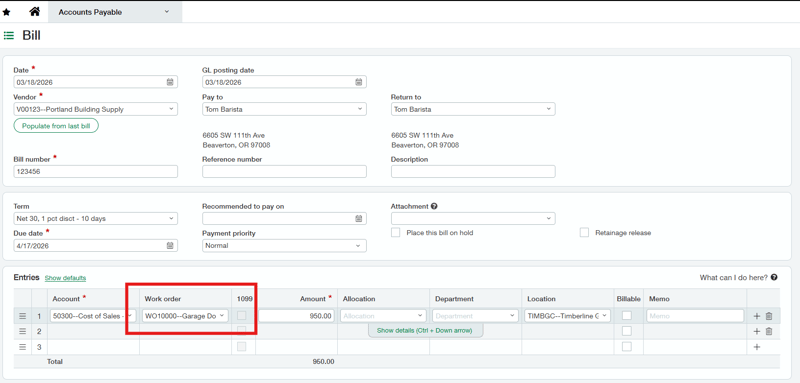Open the Date calendar picker
Screen dimensions: 800x383
point(170,82)
